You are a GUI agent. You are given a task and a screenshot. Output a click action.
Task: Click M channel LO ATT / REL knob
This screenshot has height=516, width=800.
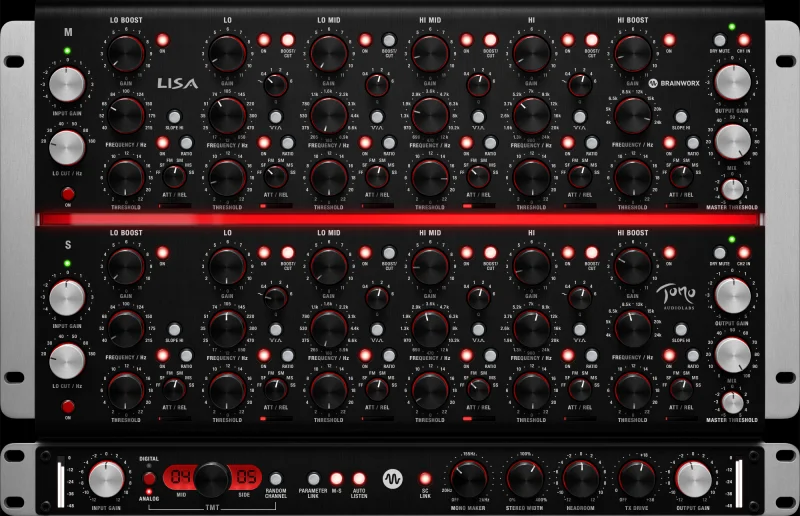(x=276, y=177)
